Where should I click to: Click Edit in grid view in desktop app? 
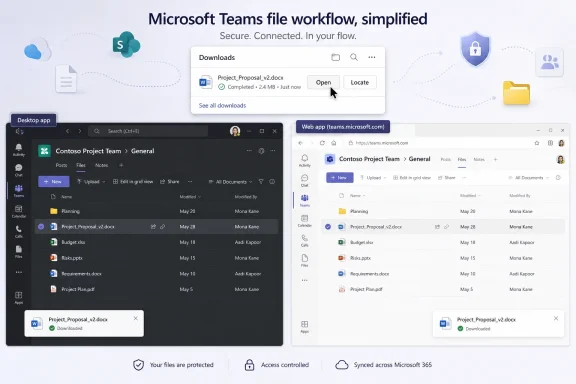pyautogui.click(x=133, y=182)
